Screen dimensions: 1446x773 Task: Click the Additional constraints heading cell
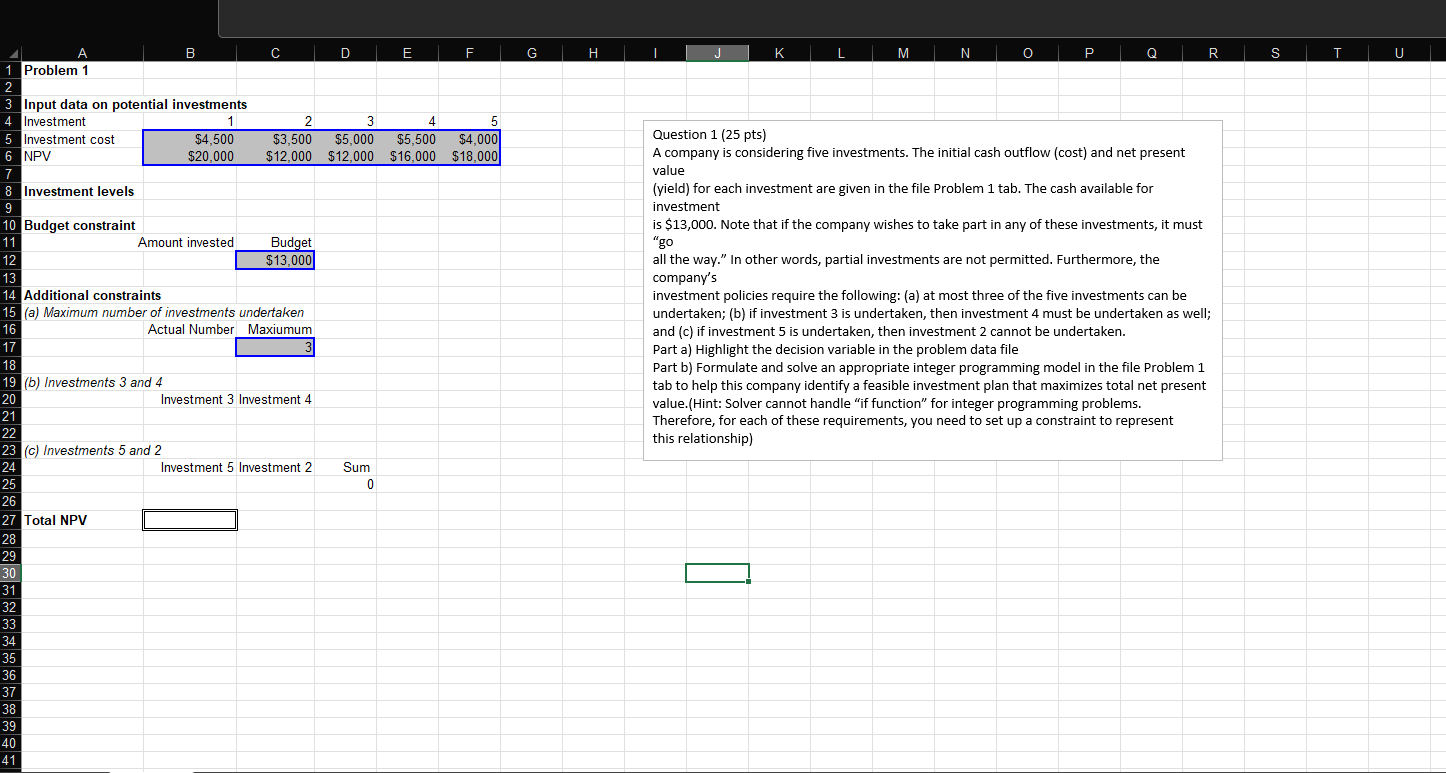point(93,295)
